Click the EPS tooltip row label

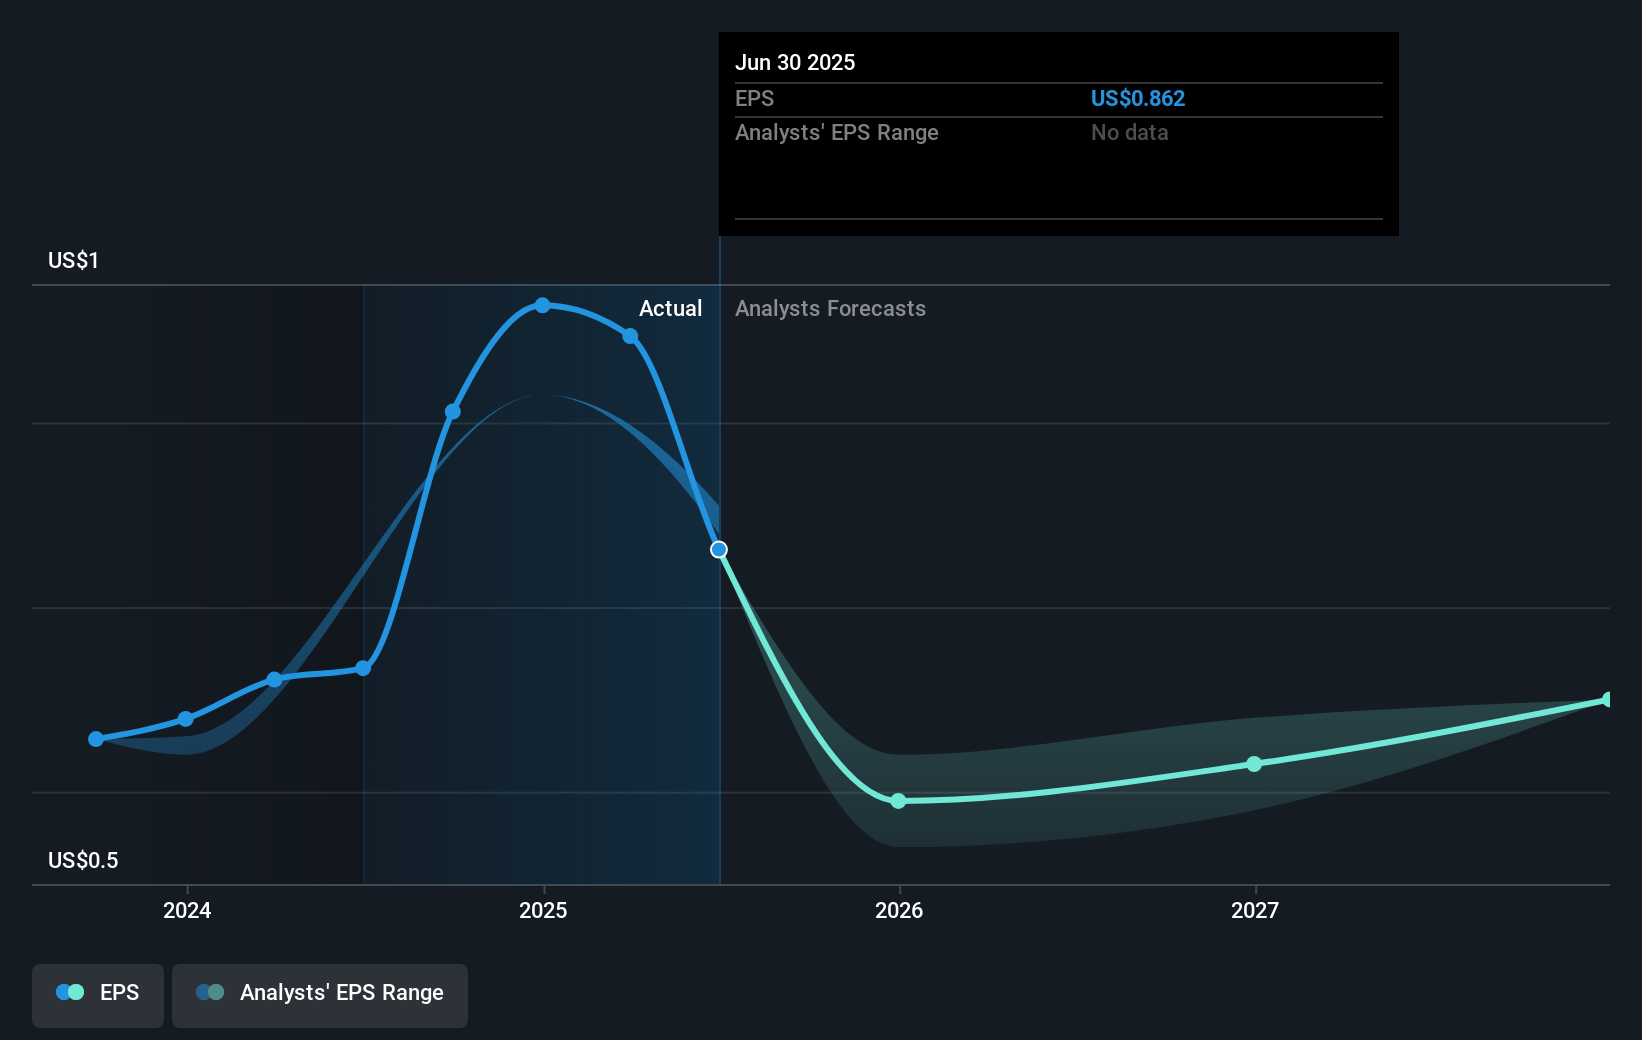pos(754,98)
